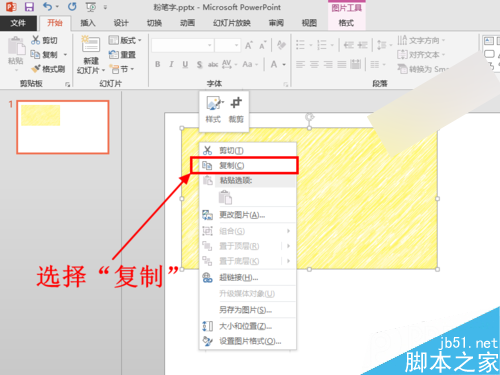Open the text direction (文字方向) dropdown
500x375 pixels.
click(421, 40)
